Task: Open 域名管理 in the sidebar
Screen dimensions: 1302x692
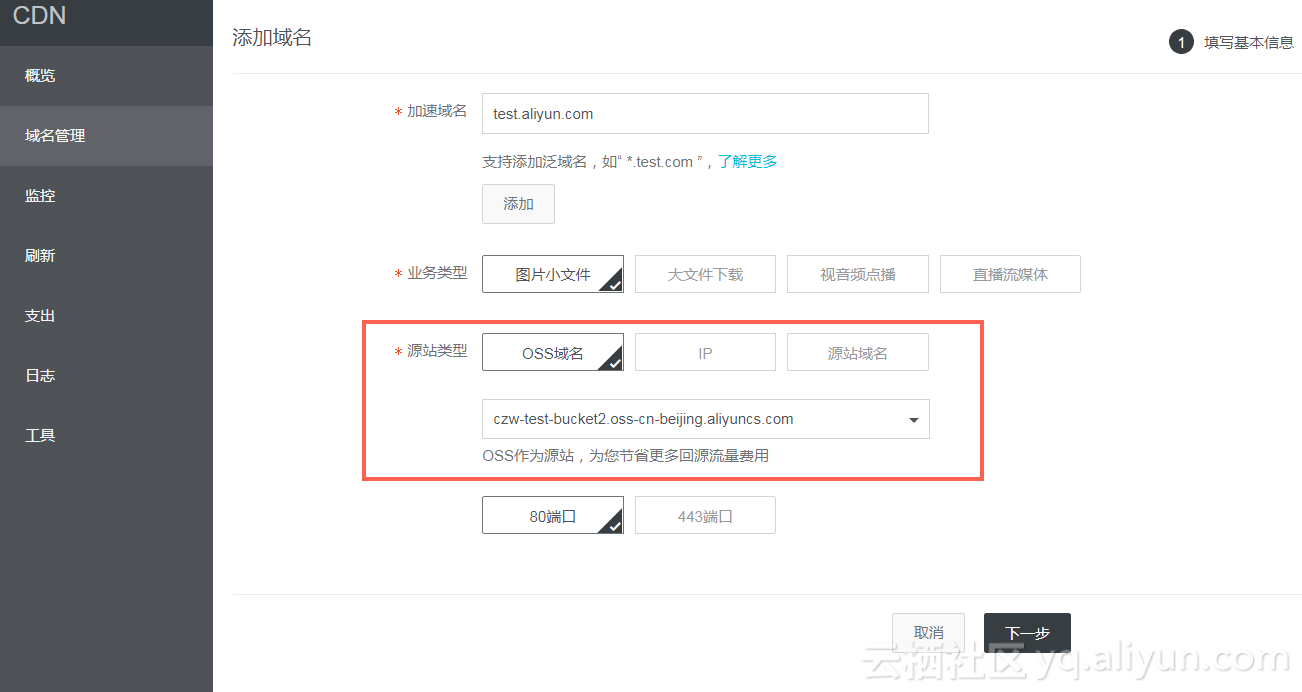Action: coord(106,136)
